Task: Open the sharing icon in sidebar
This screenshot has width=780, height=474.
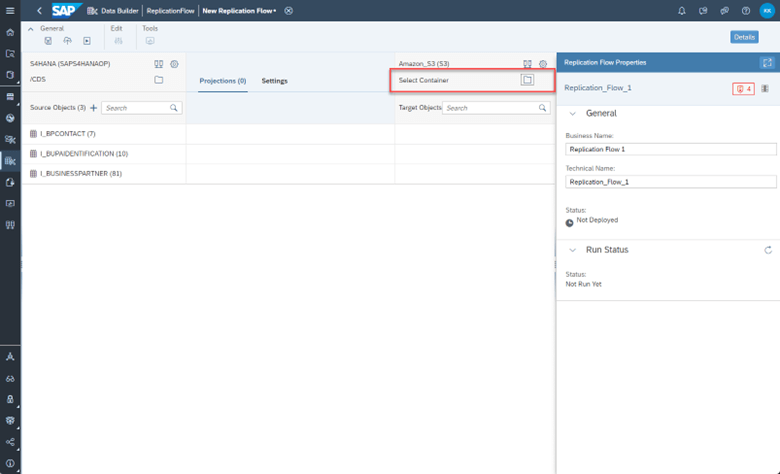Action: (x=10, y=442)
